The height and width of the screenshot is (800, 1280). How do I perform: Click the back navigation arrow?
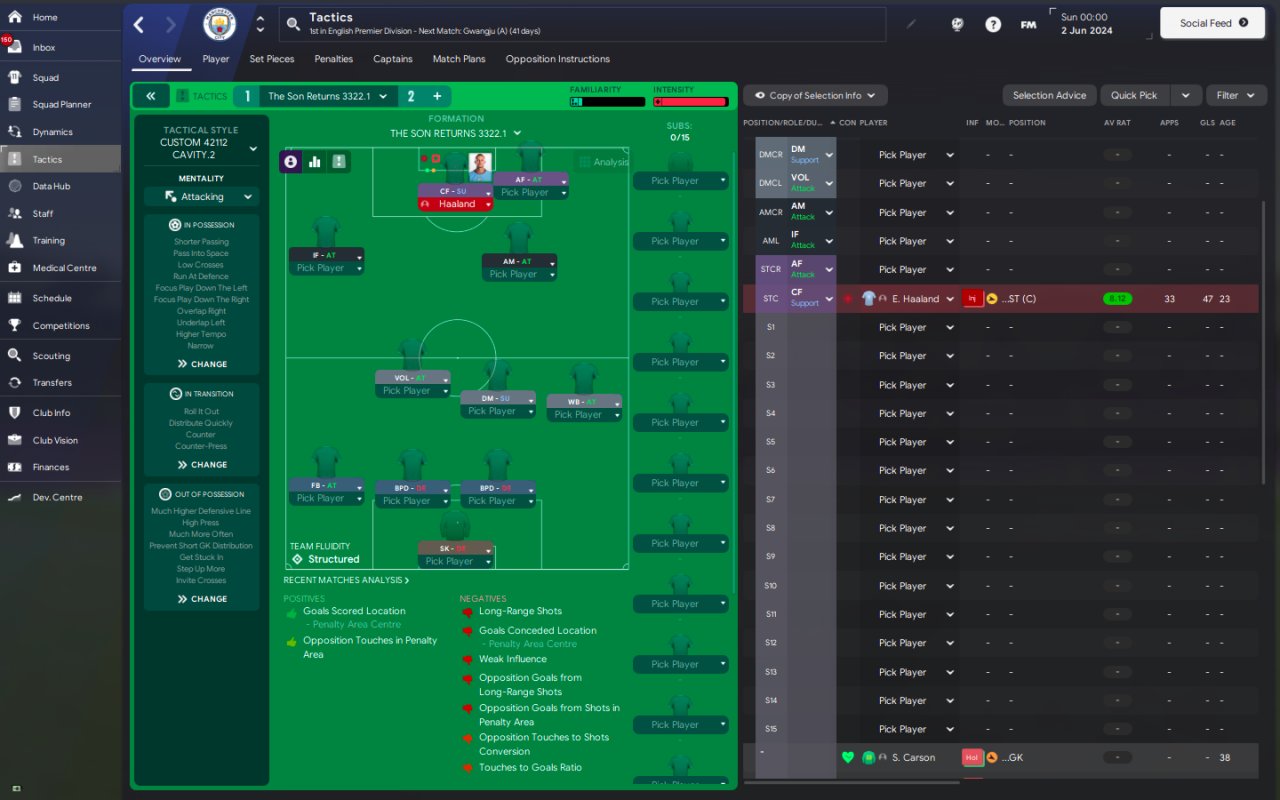click(139, 25)
